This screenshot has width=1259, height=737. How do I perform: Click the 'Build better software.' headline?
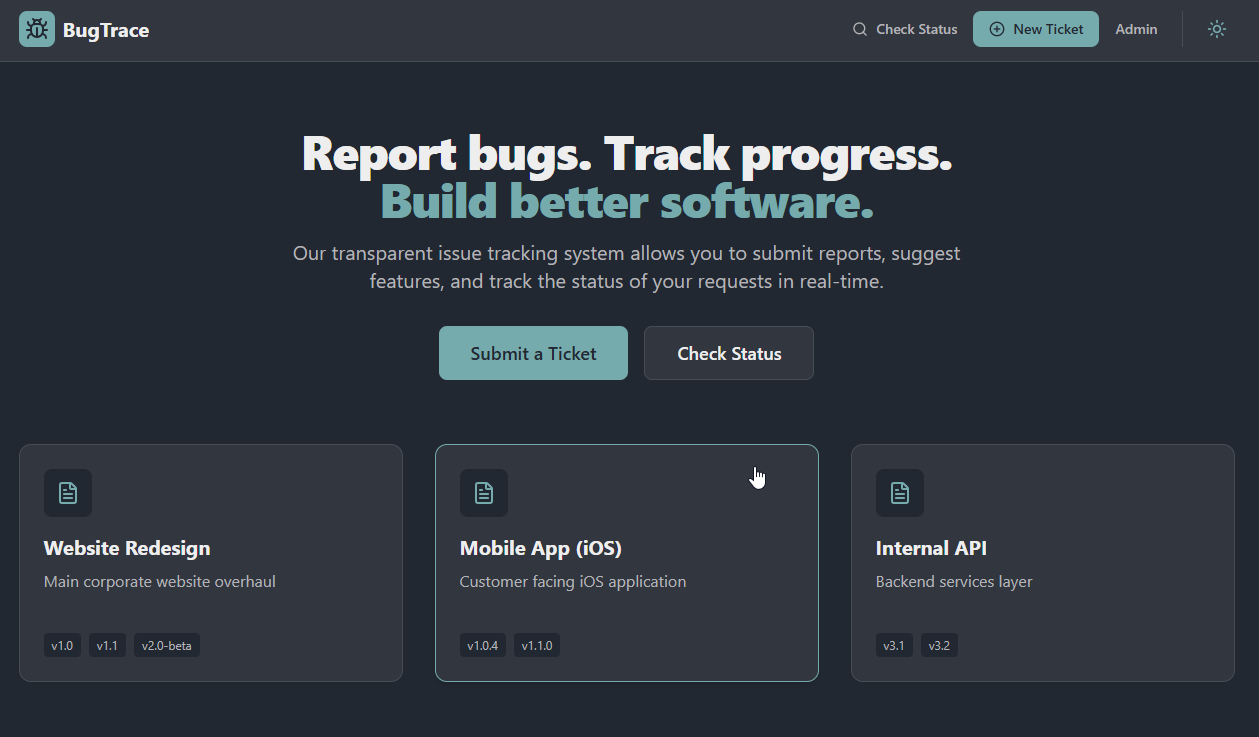coord(628,201)
